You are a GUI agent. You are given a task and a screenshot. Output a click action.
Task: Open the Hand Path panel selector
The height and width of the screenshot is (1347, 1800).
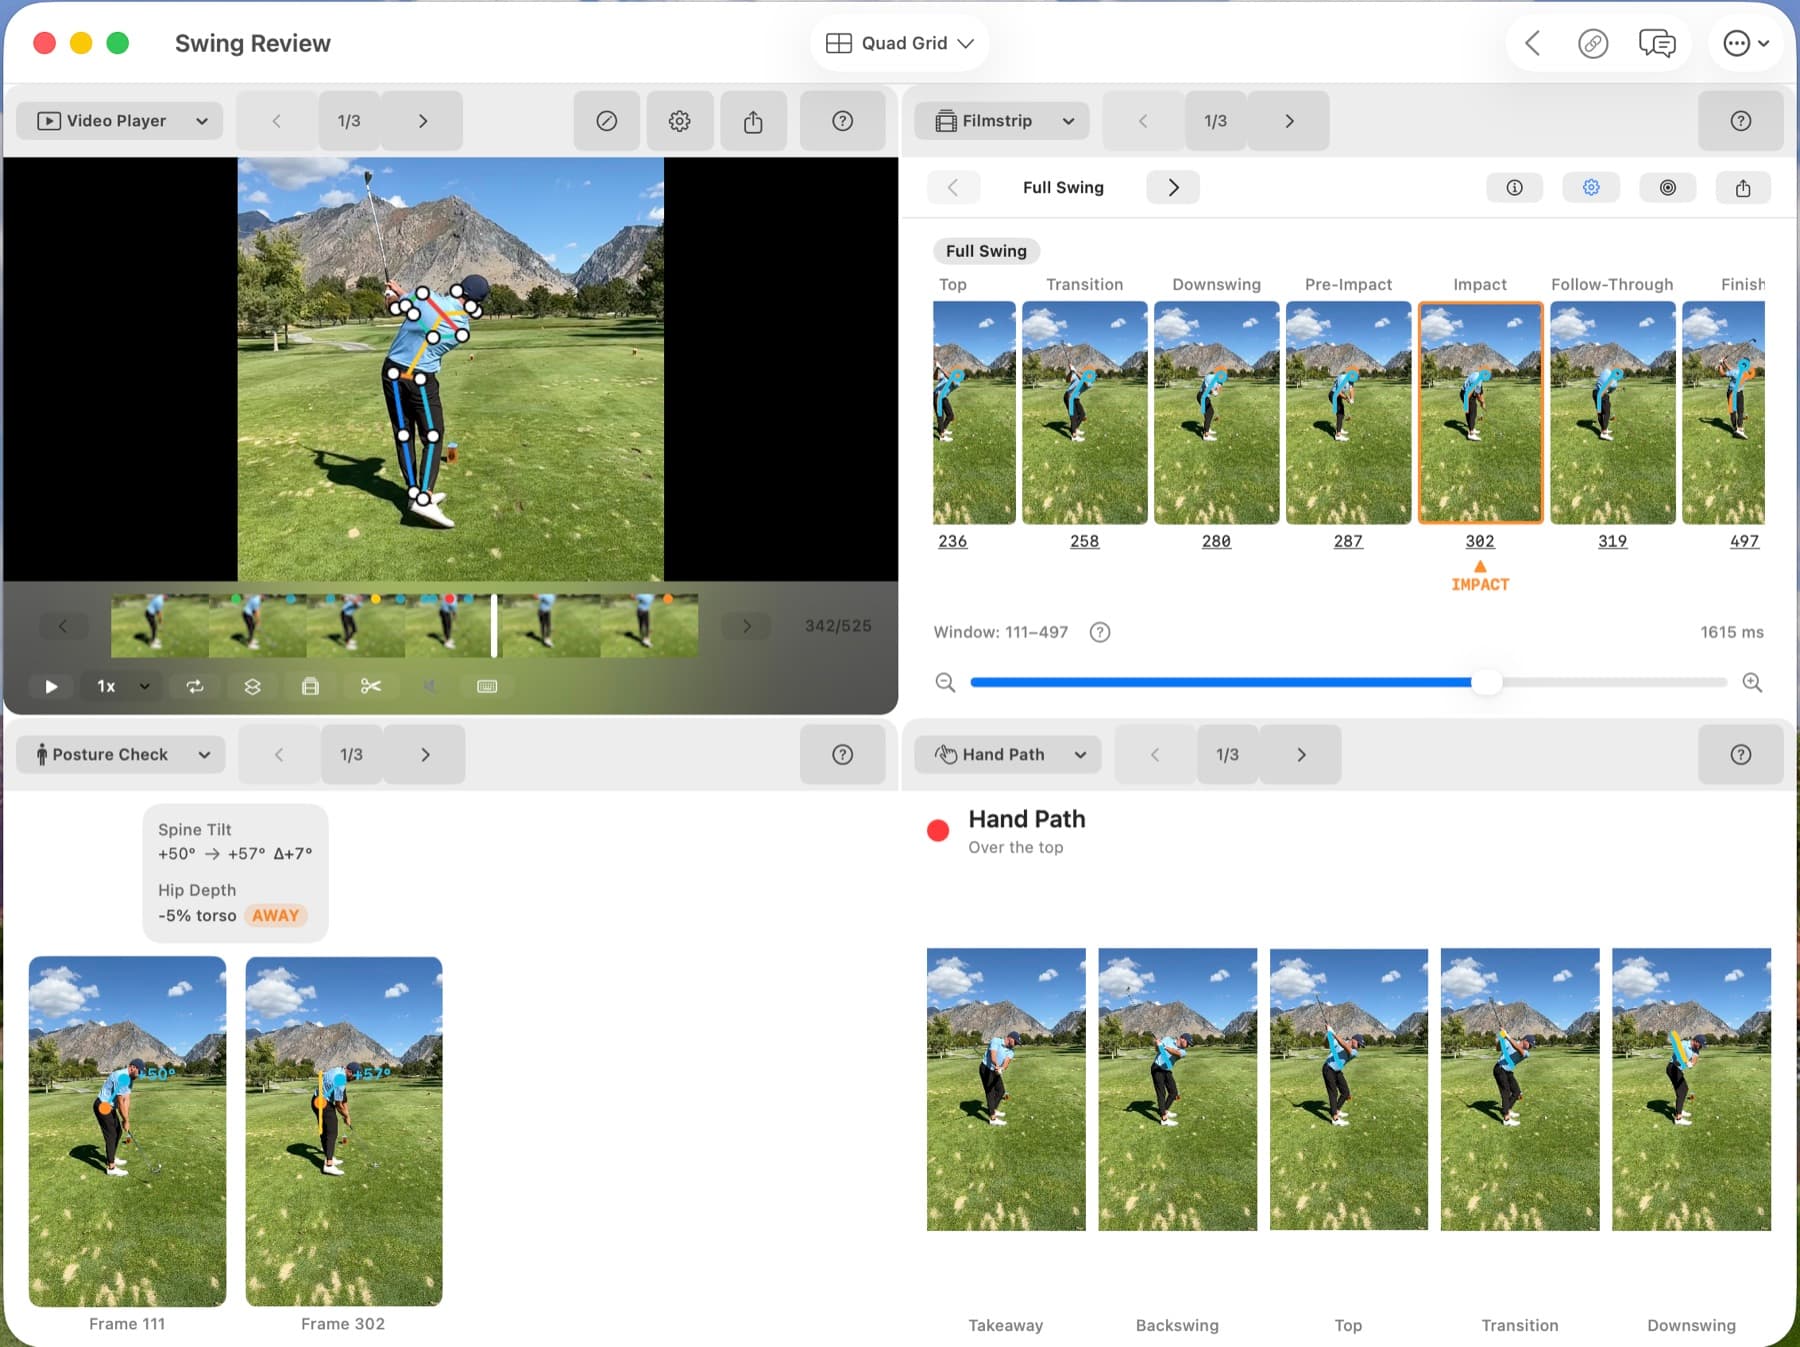tap(1008, 754)
